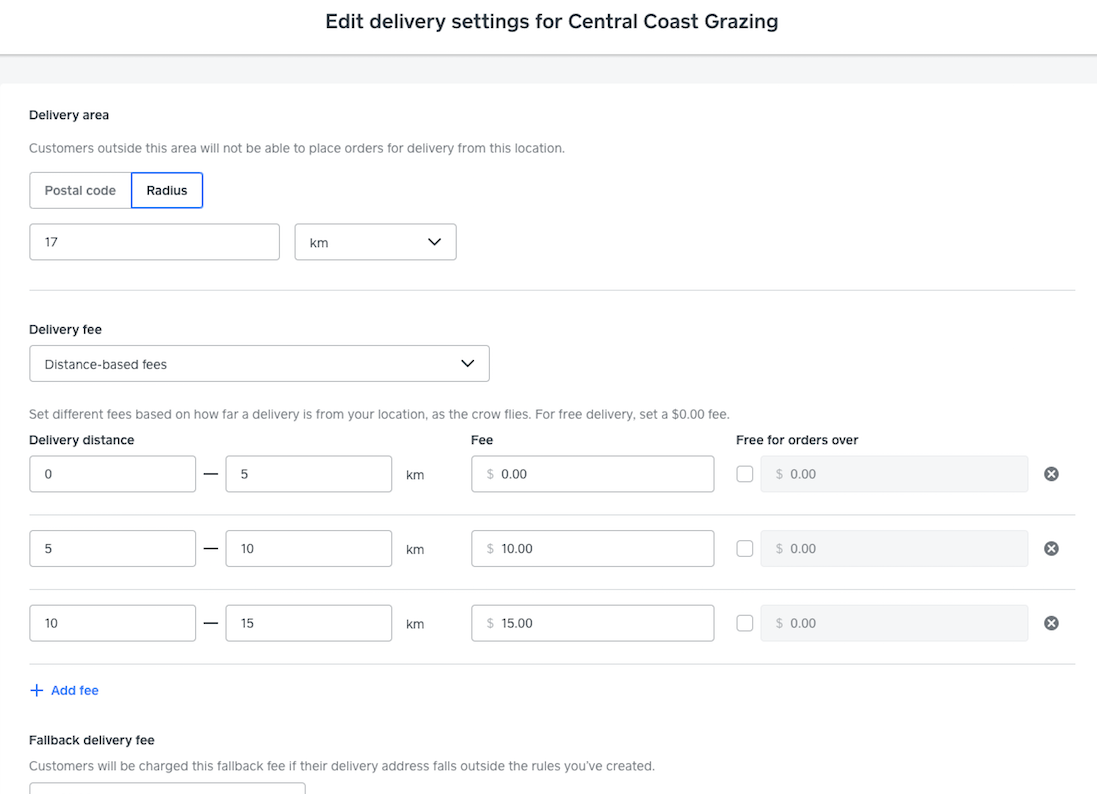Click the page title Edit delivery settings
The image size is (1097, 794).
552,22
